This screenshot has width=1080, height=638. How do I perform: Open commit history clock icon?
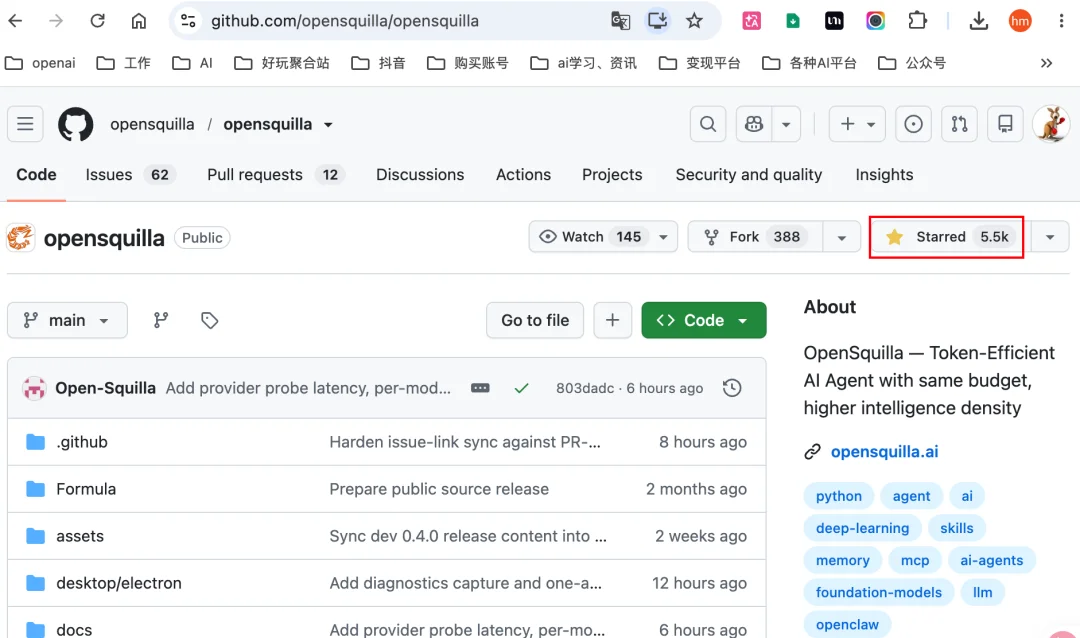point(731,388)
